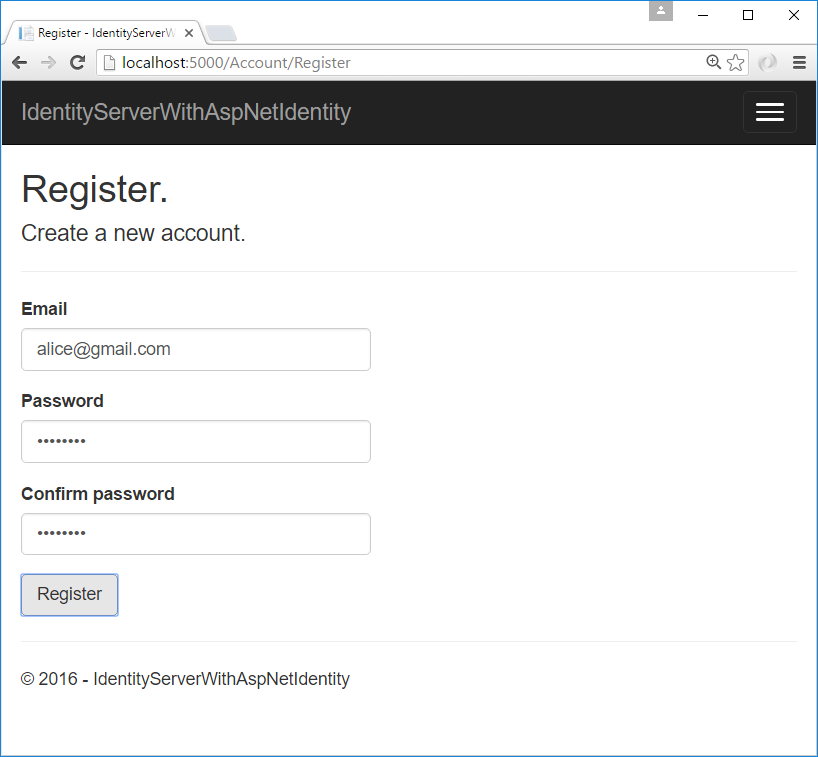Open the IdentityServerWithAspNetIdentity navbar brand link
This screenshot has width=818, height=757.
(186, 112)
